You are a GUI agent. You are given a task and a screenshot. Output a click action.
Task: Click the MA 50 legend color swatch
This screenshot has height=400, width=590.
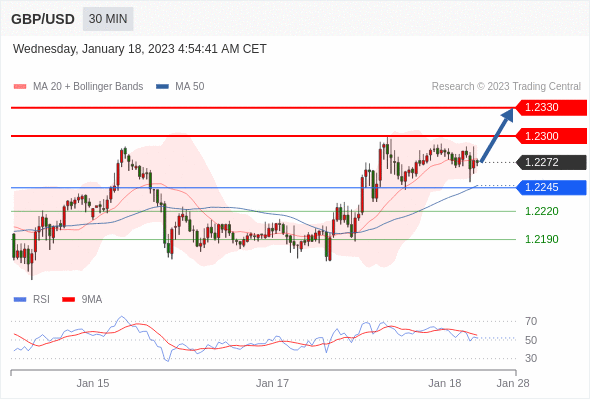coord(162,87)
